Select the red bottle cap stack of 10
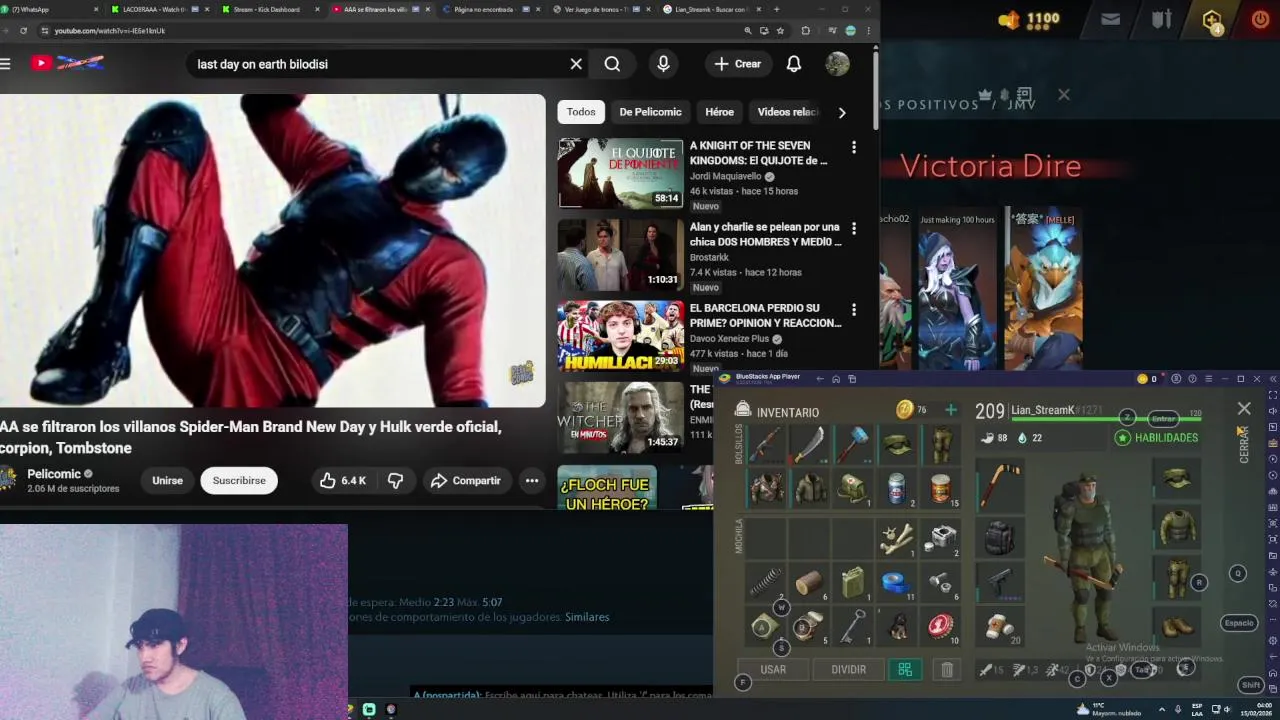The width and height of the screenshot is (1280, 720). click(x=940, y=626)
